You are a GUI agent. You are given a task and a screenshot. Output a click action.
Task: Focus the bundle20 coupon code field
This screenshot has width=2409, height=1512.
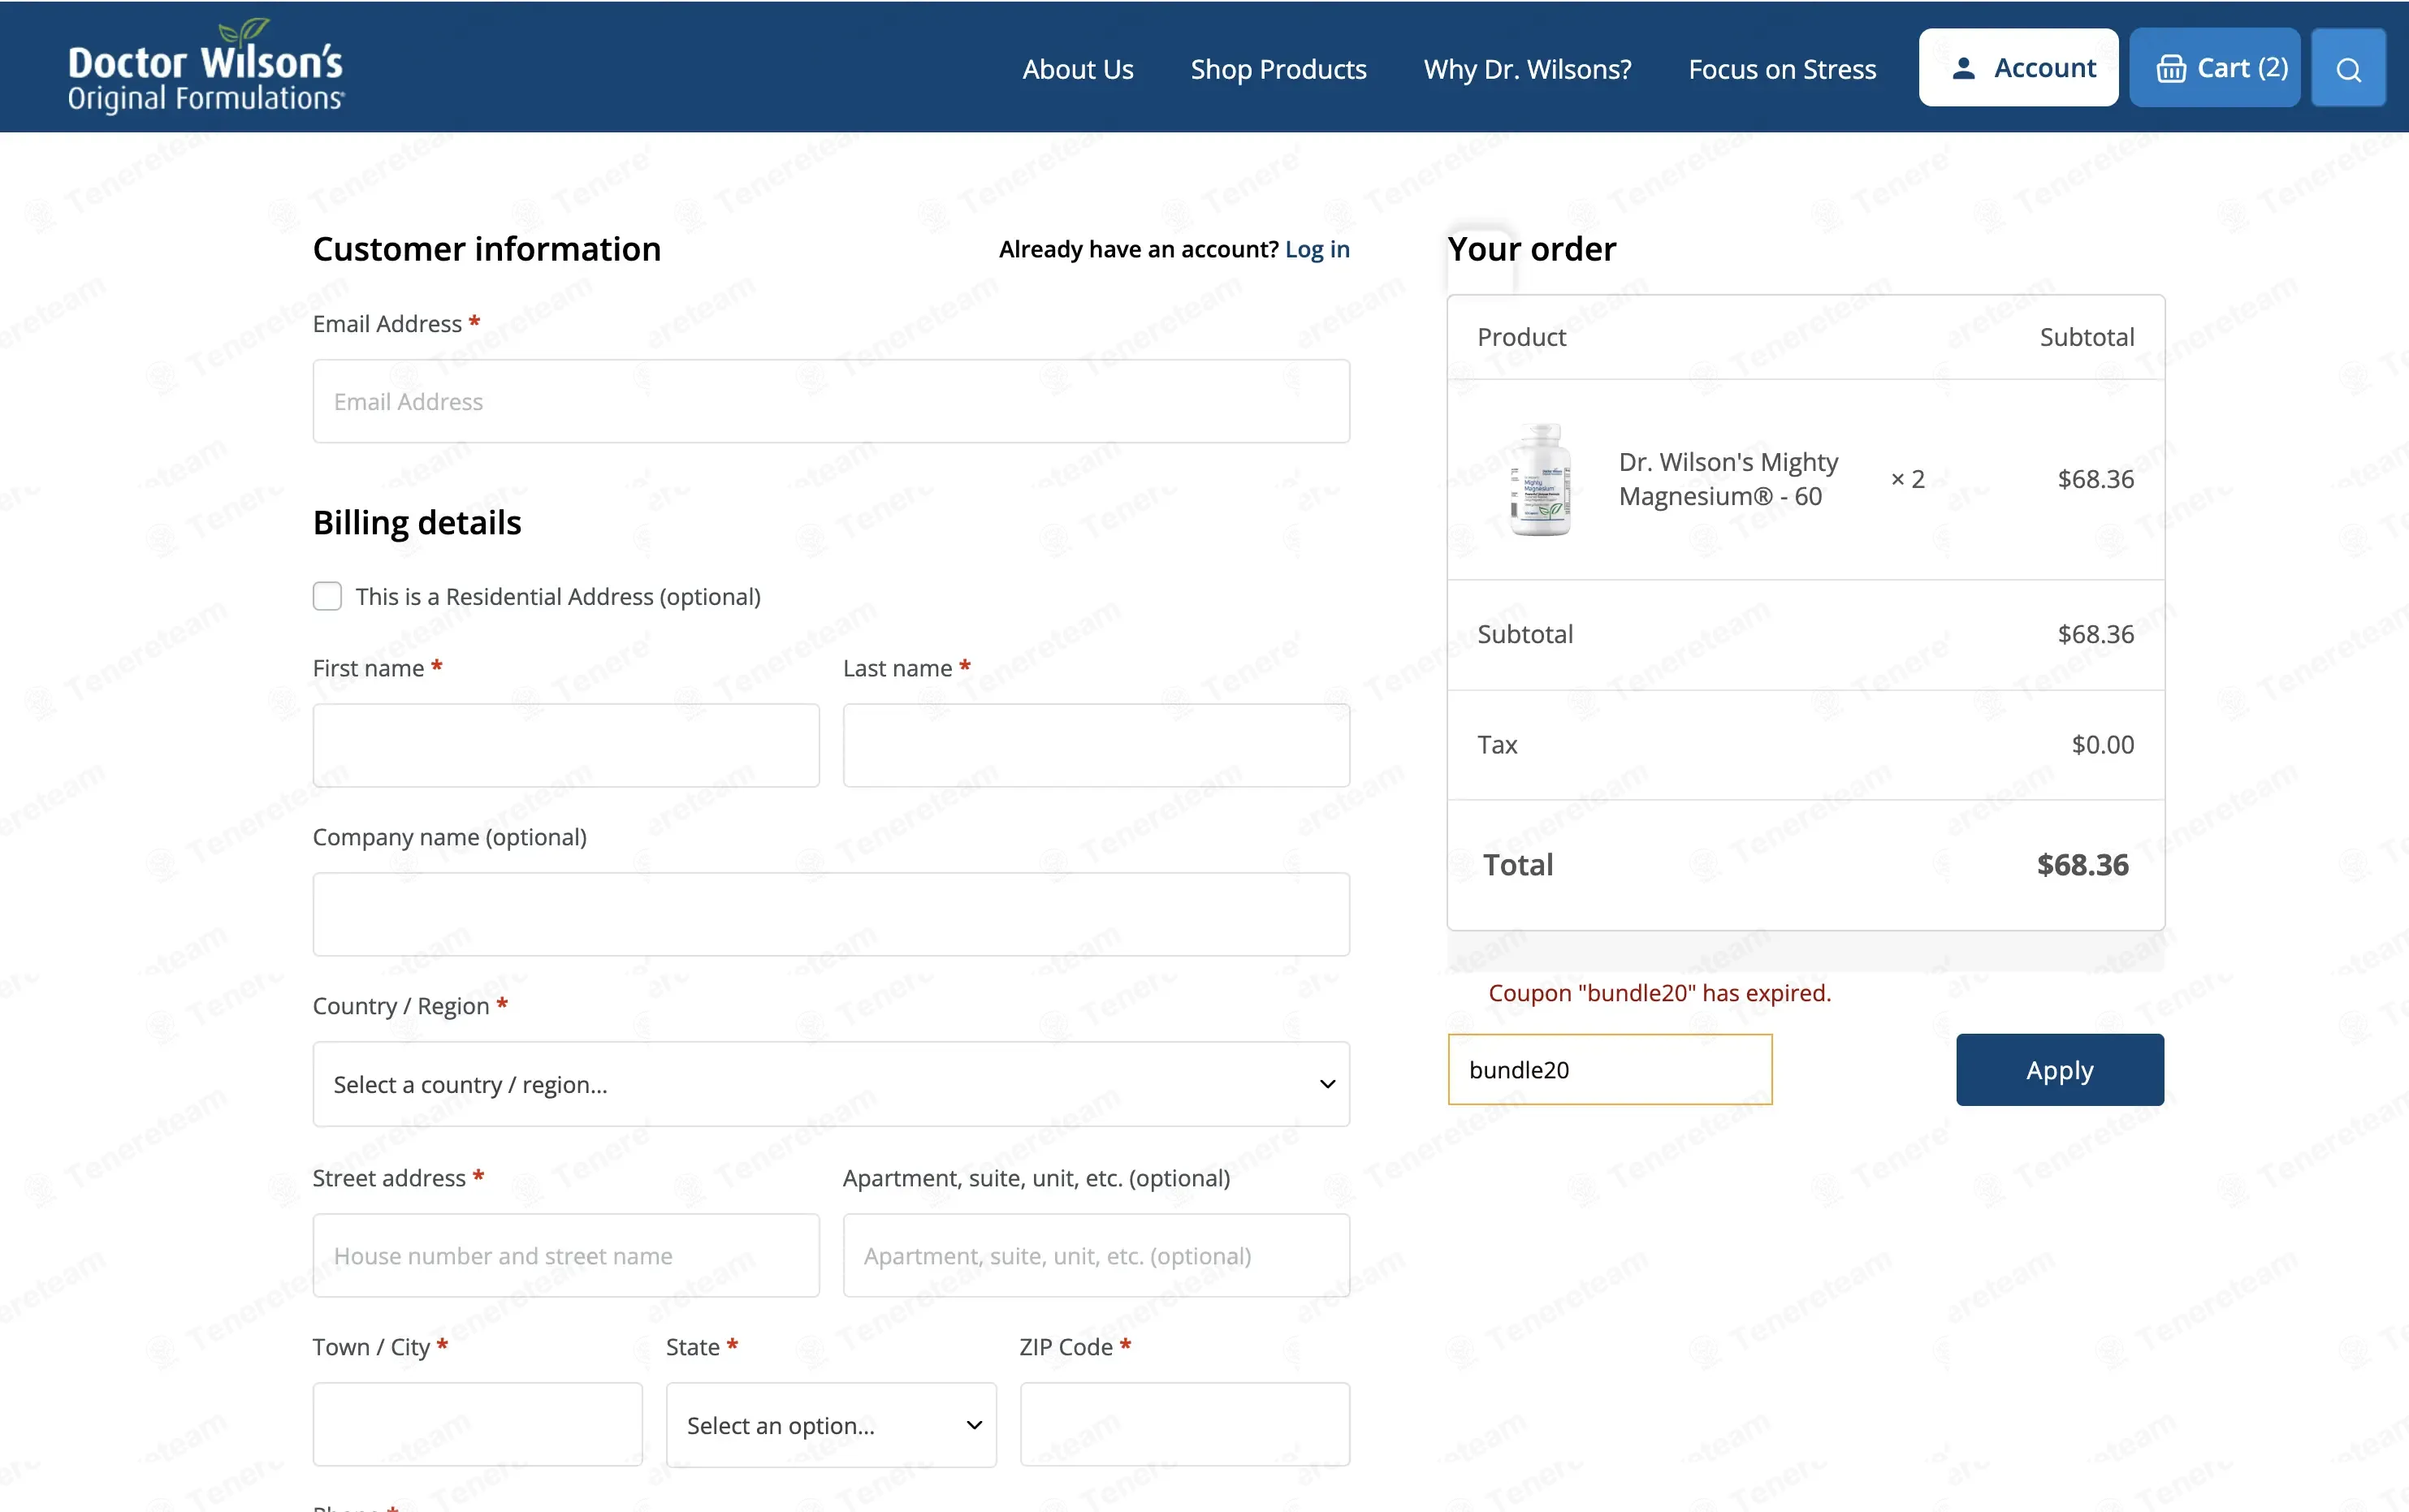1610,1070
